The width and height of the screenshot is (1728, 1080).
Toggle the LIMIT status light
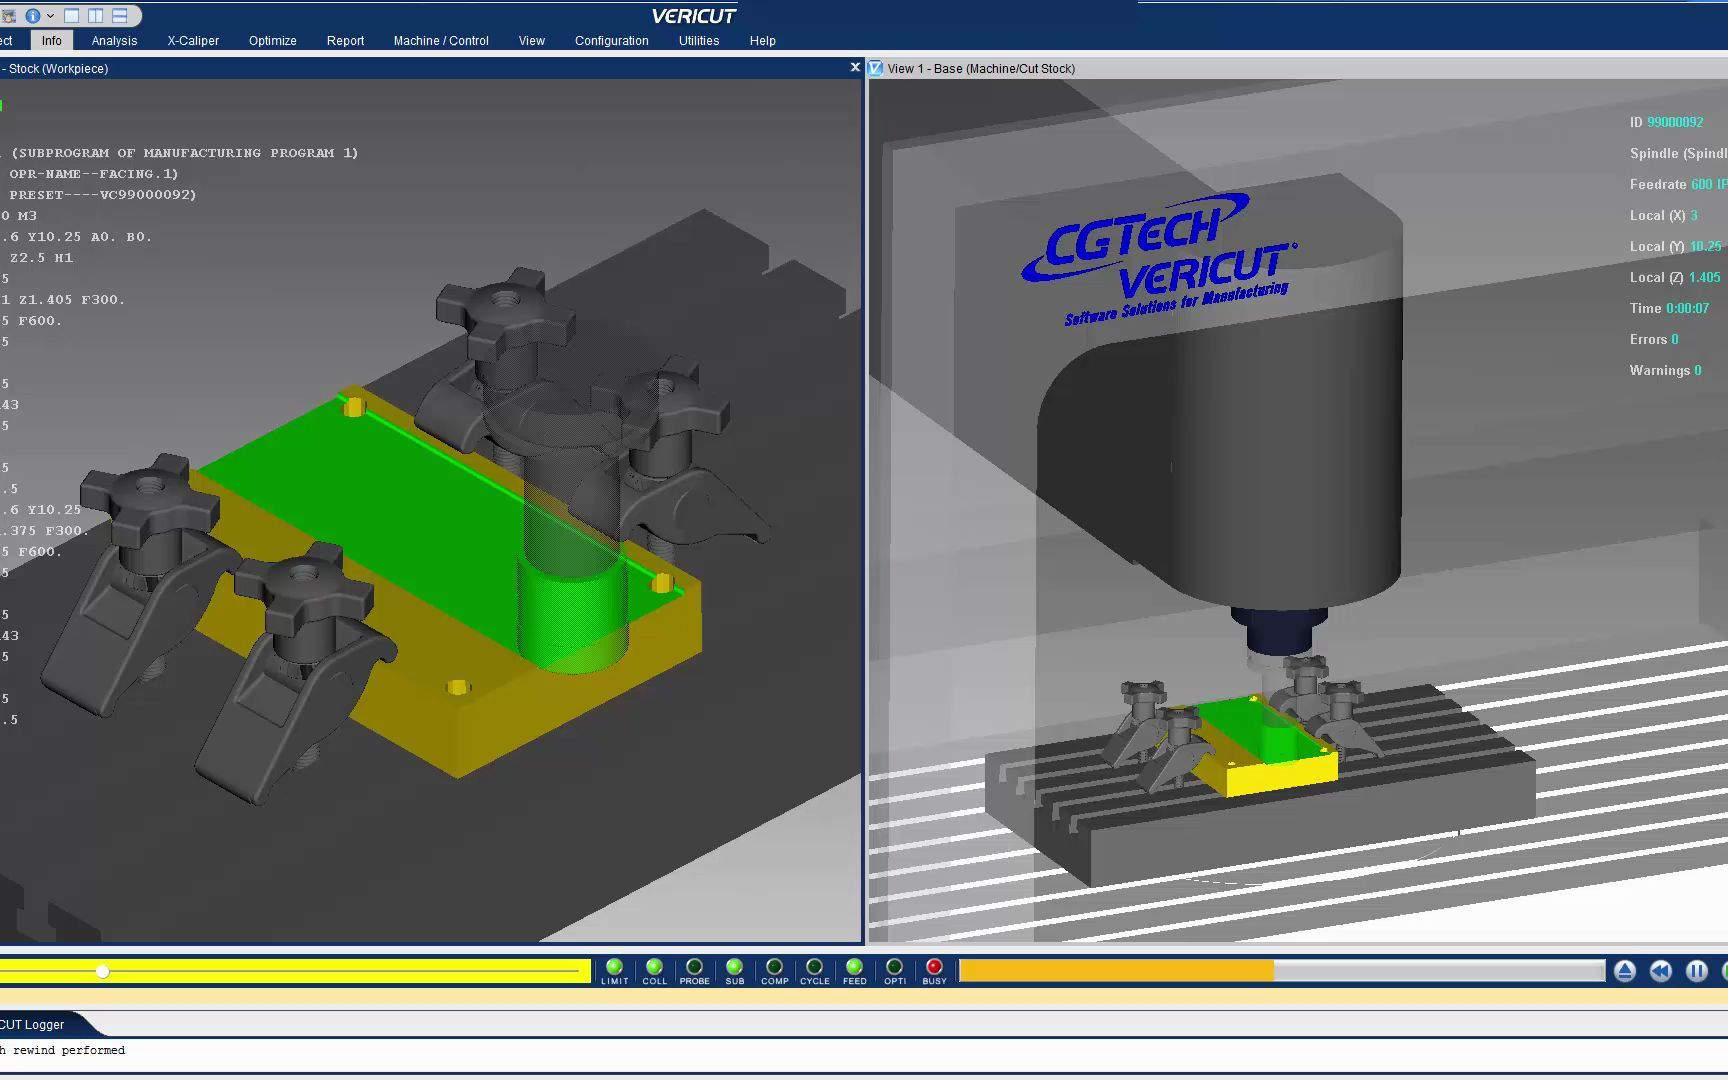[615, 971]
